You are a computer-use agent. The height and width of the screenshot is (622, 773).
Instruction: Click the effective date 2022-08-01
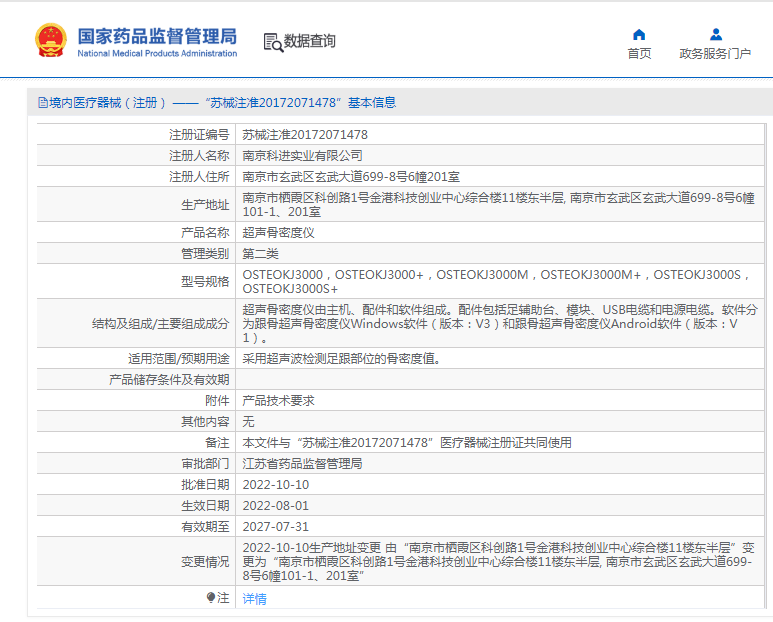pyautogui.click(x=276, y=506)
